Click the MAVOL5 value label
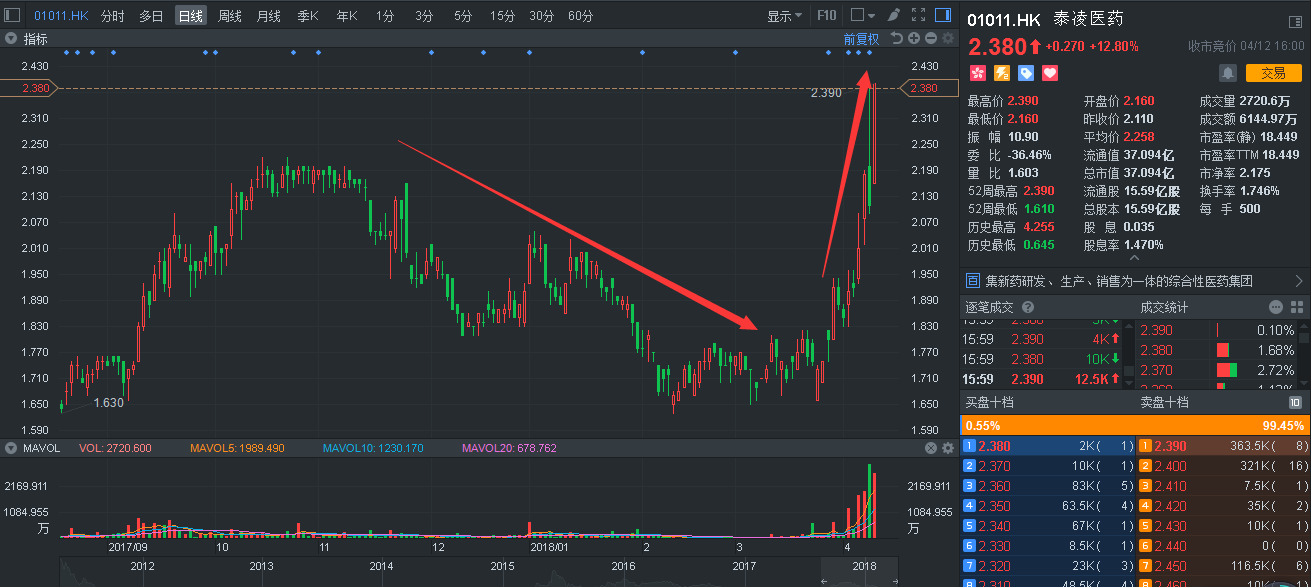 coord(237,448)
